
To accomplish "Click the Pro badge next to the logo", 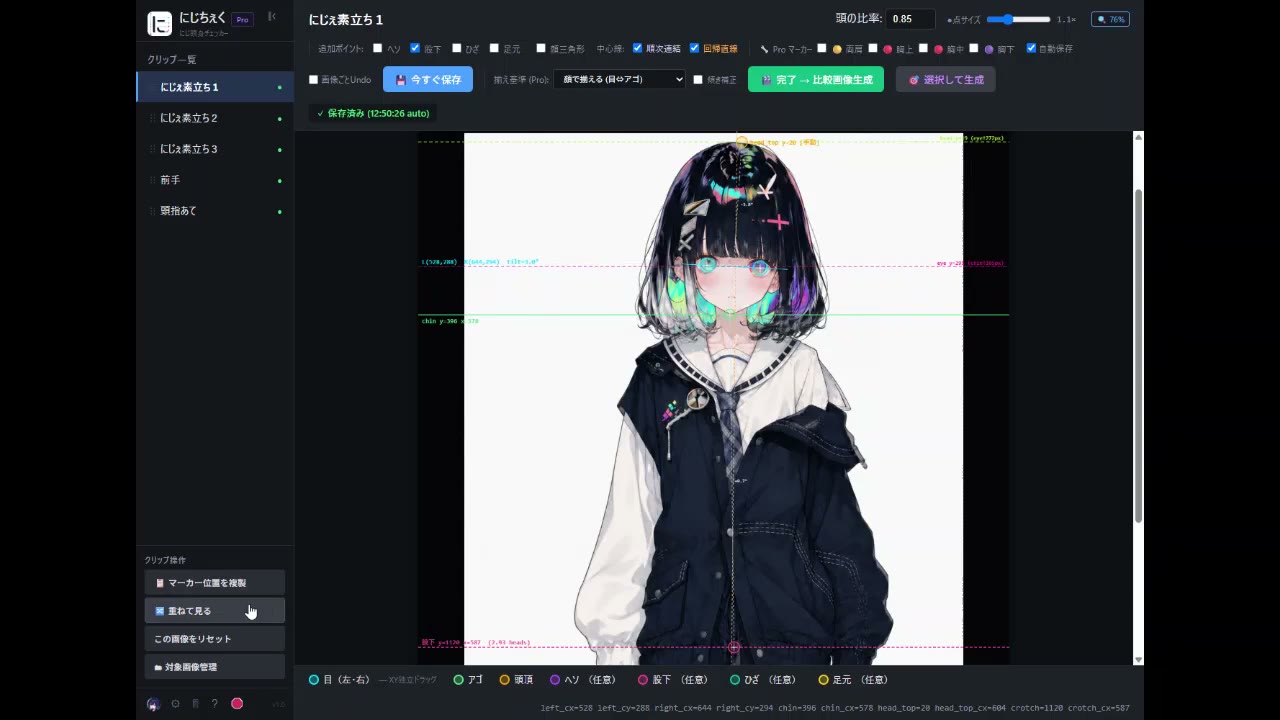I will [242, 19].
